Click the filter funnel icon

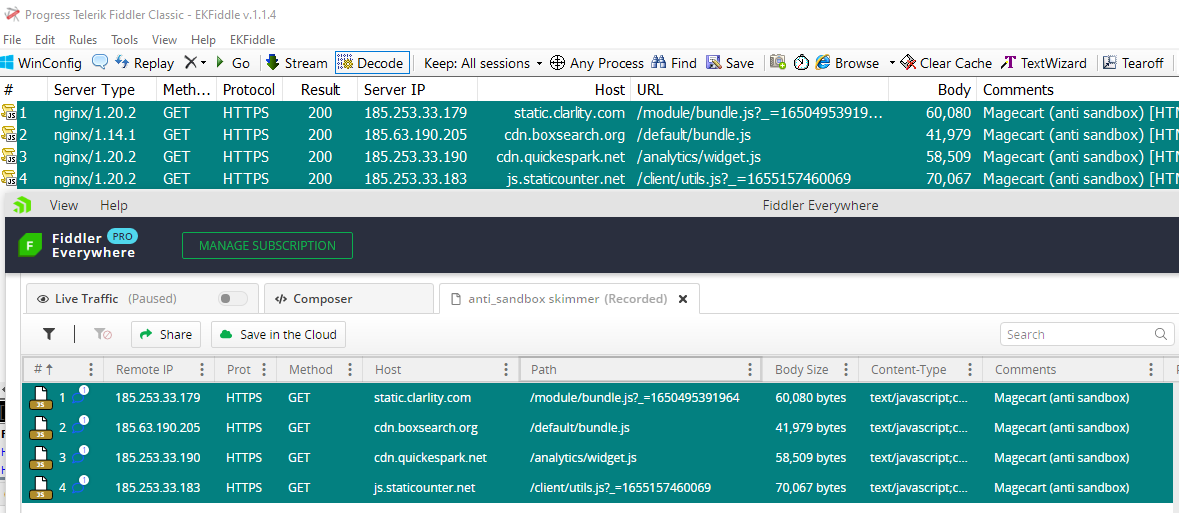pyautogui.click(x=49, y=334)
